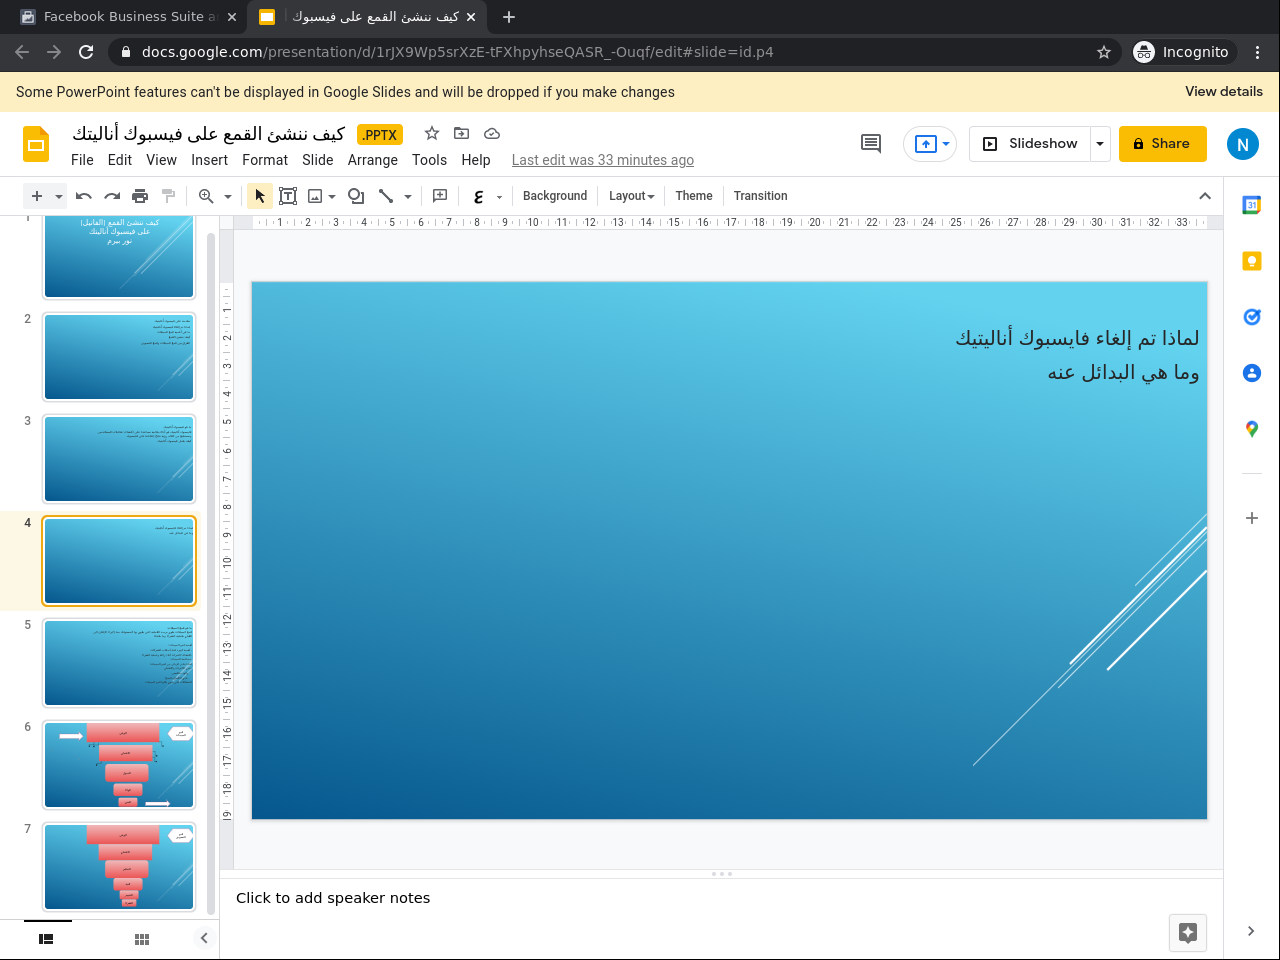Star the presentation

pyautogui.click(x=432, y=133)
